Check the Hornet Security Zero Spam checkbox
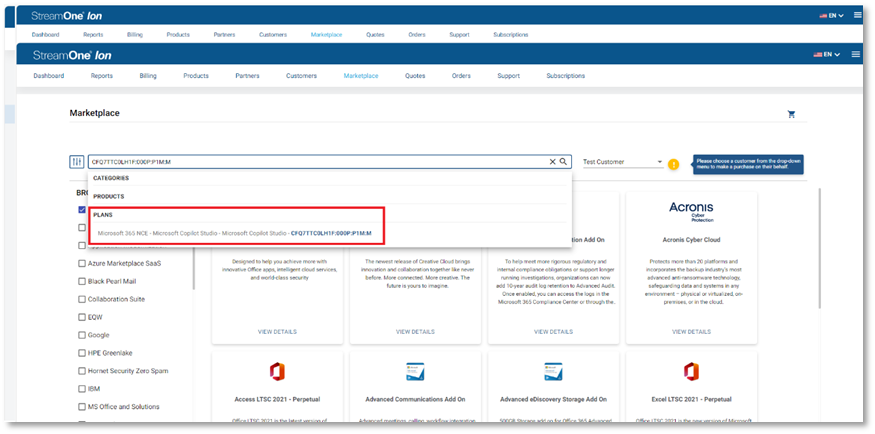Viewport: 875px width, 434px height. [x=82, y=371]
